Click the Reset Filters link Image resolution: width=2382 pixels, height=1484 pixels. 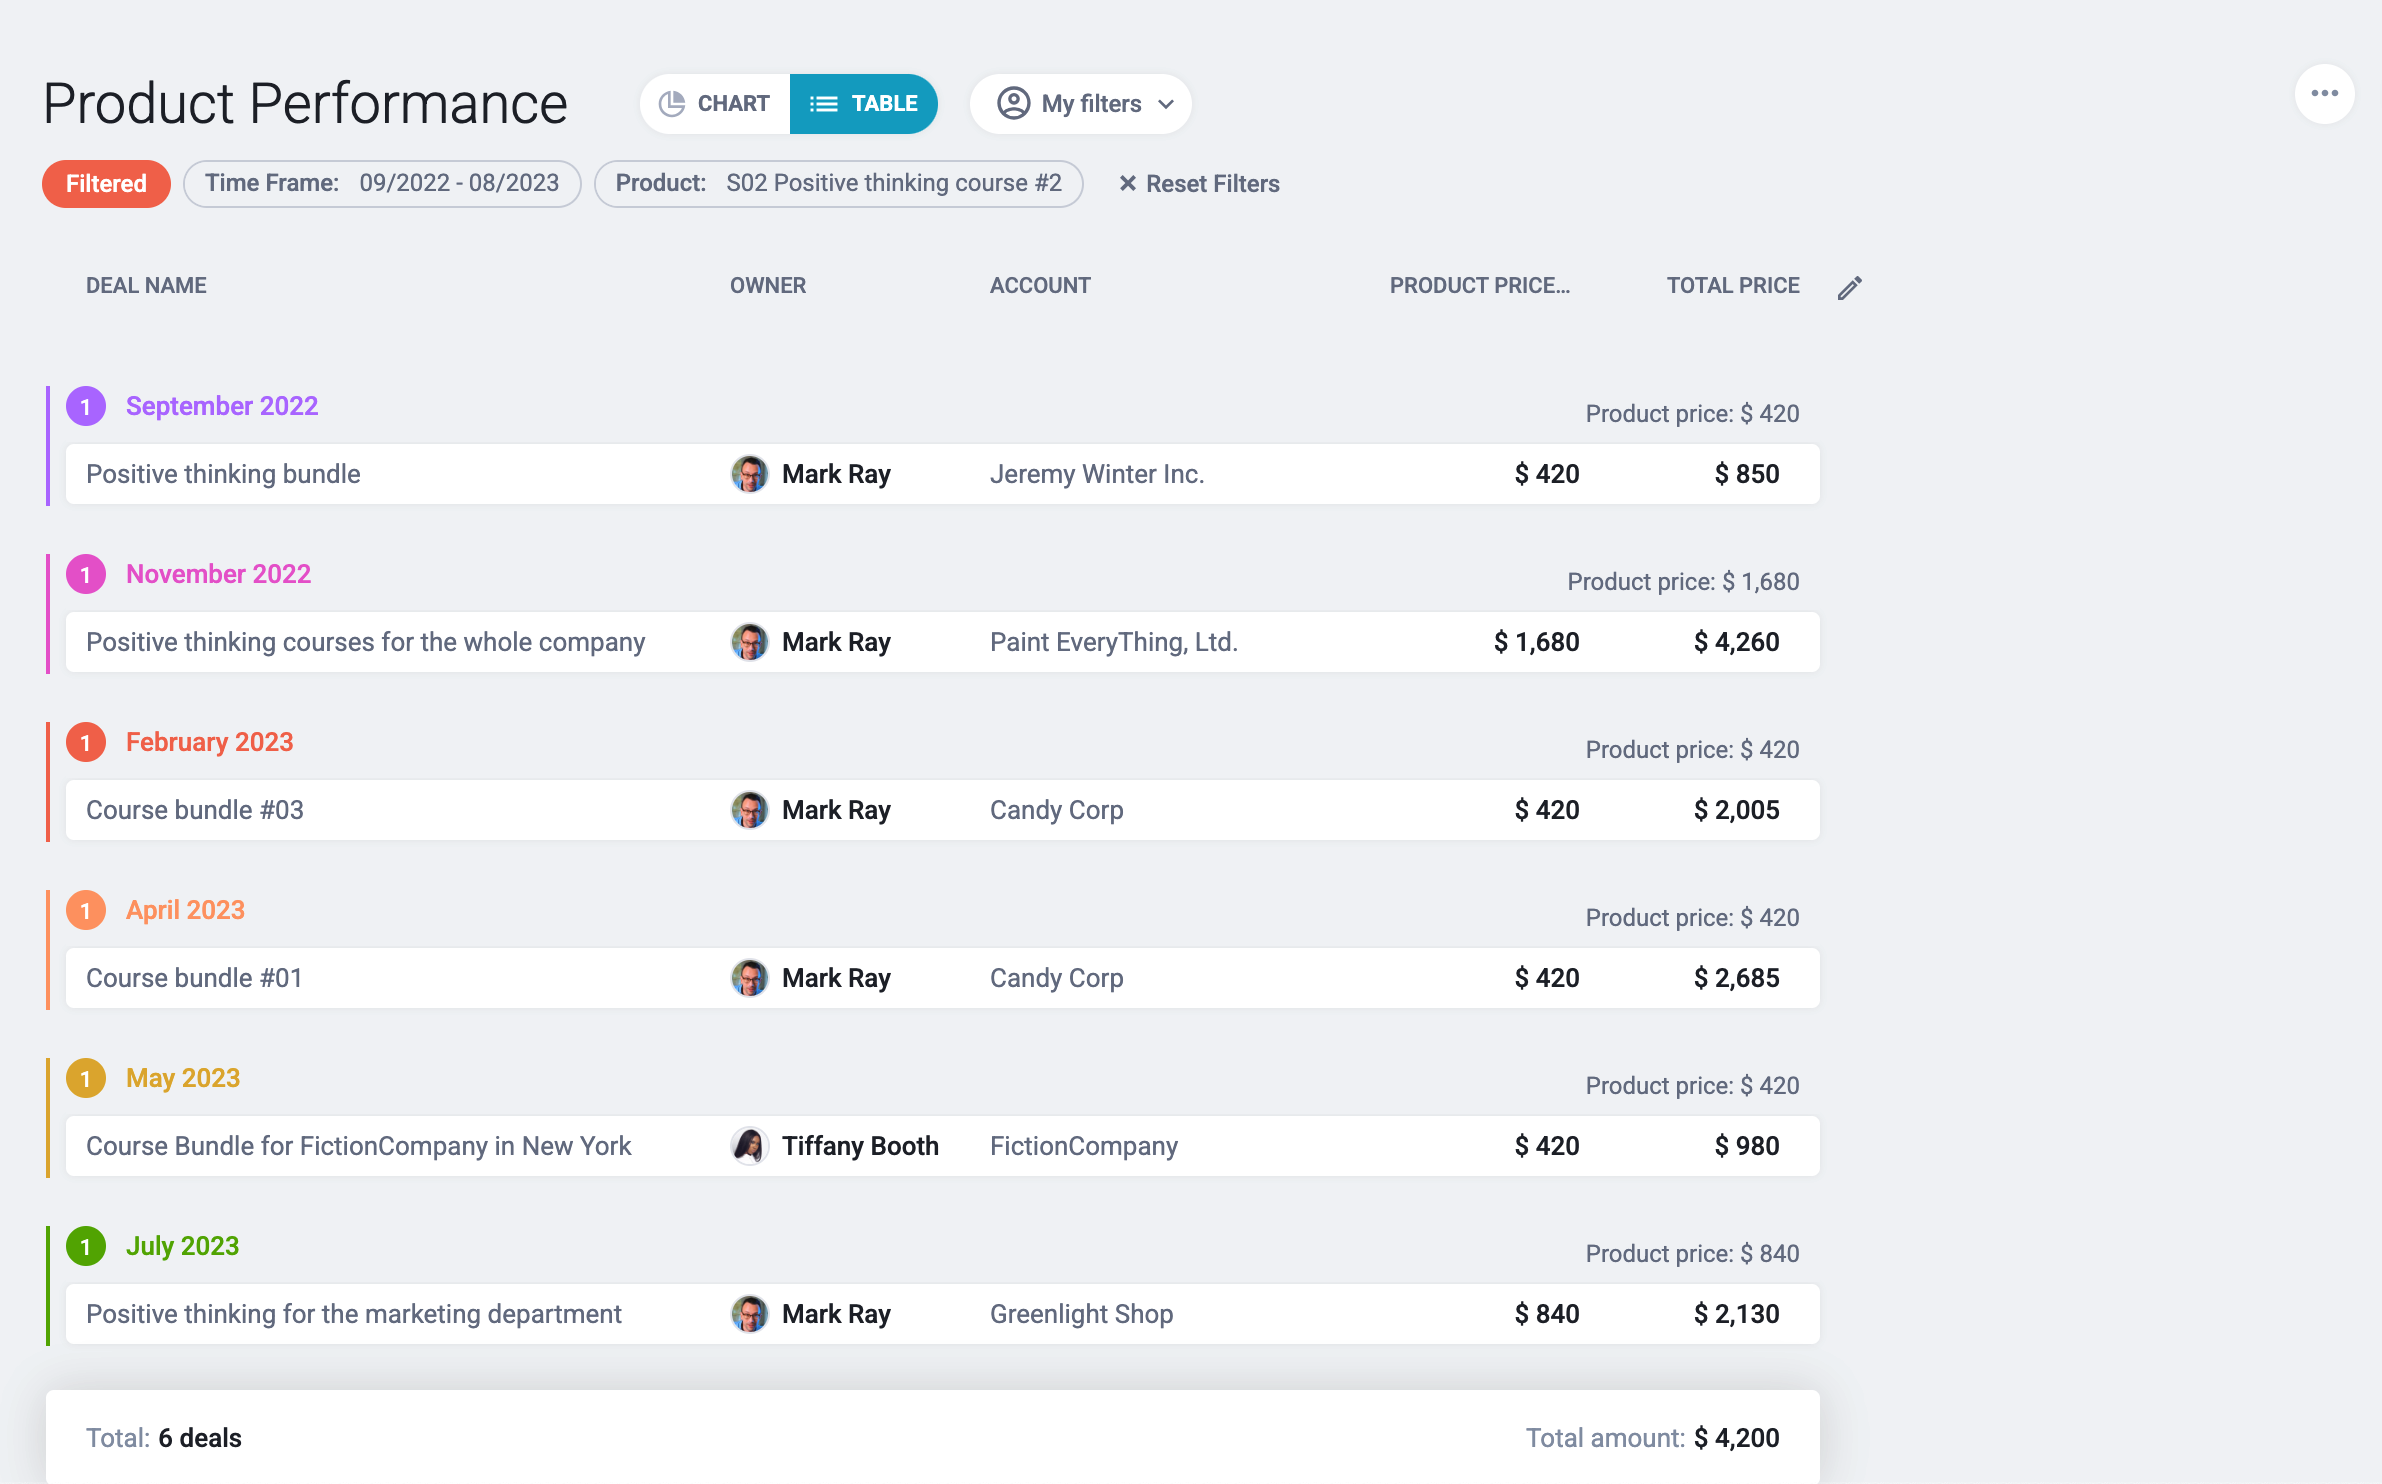(x=1199, y=184)
